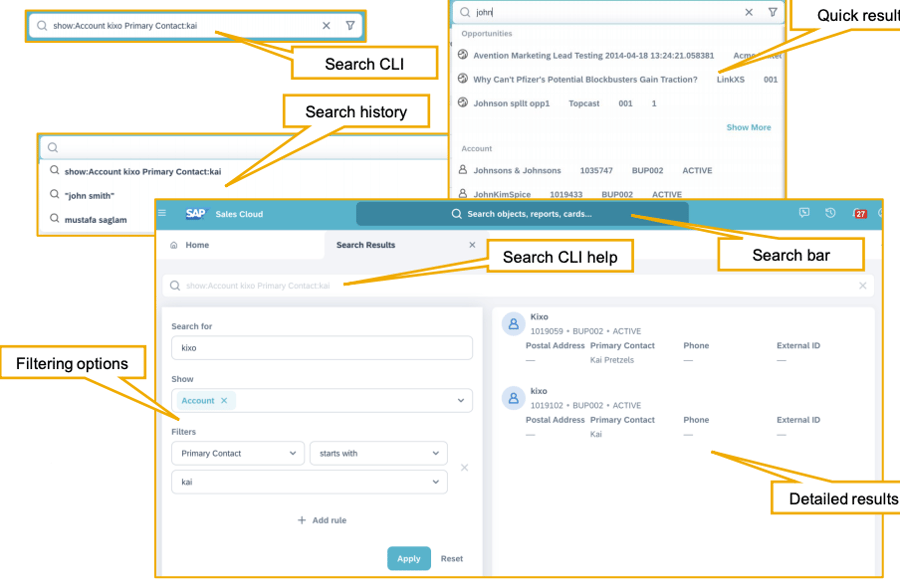The image size is (900, 588).
Task: Open filter funnel in top-left CLI search box
Action: 350,25
